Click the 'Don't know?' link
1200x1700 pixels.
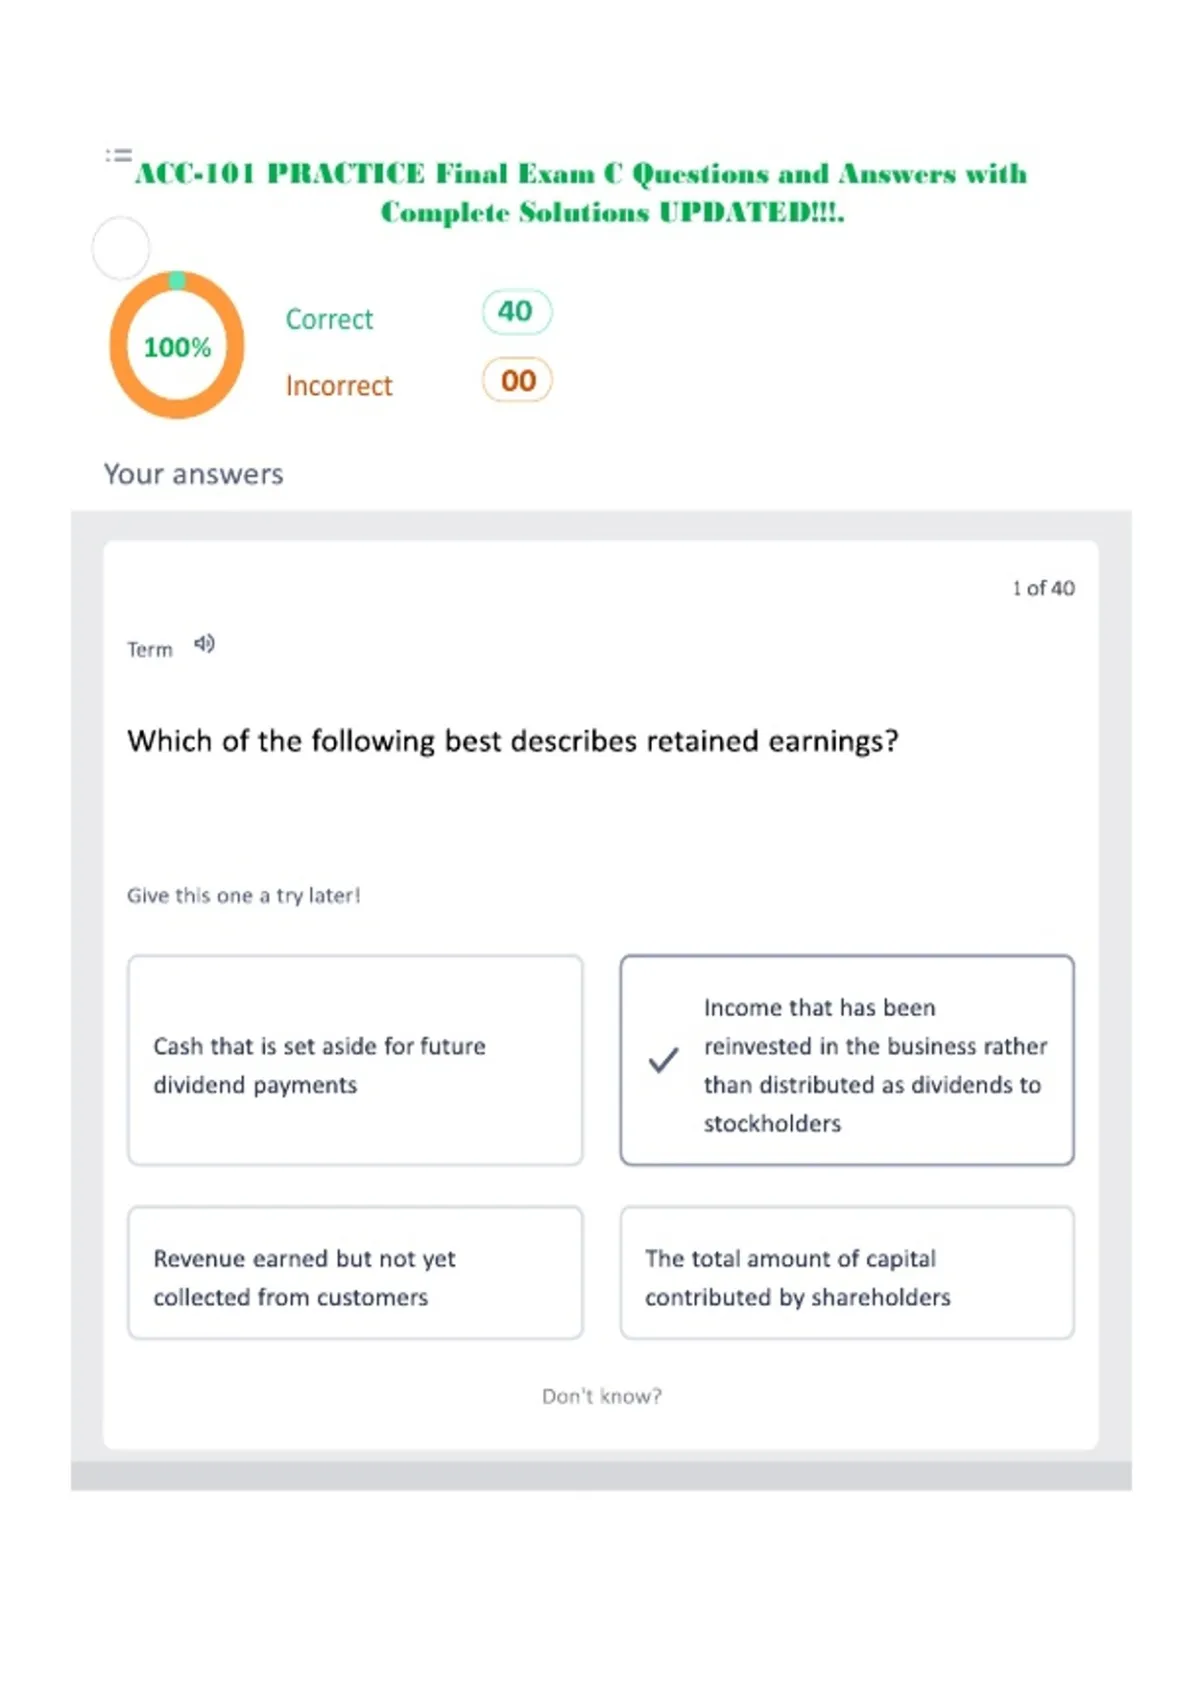[x=602, y=1396]
